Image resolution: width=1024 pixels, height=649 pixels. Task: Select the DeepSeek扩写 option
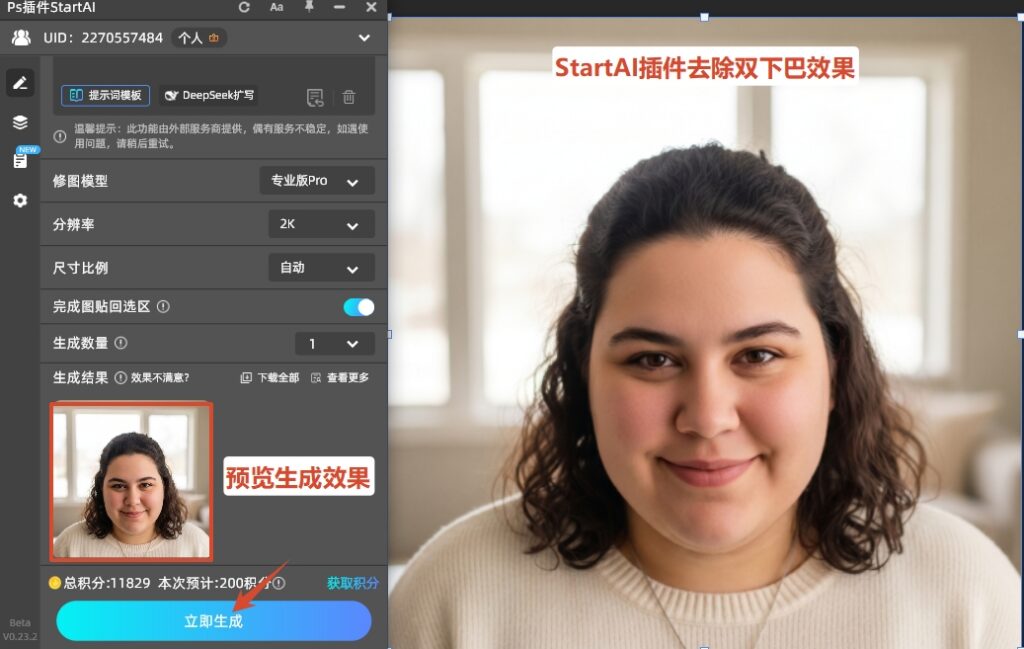[212, 95]
